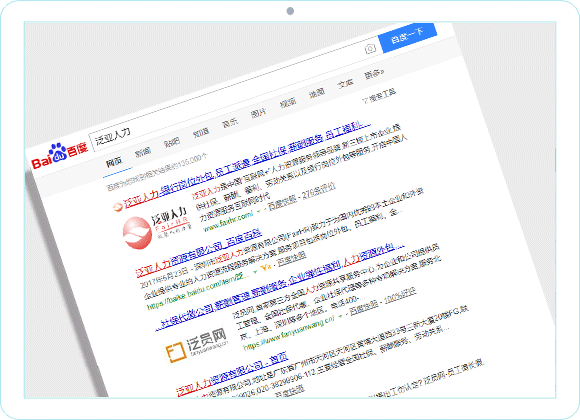Switch to the 地图 tab
The image size is (580, 420).
(317, 93)
